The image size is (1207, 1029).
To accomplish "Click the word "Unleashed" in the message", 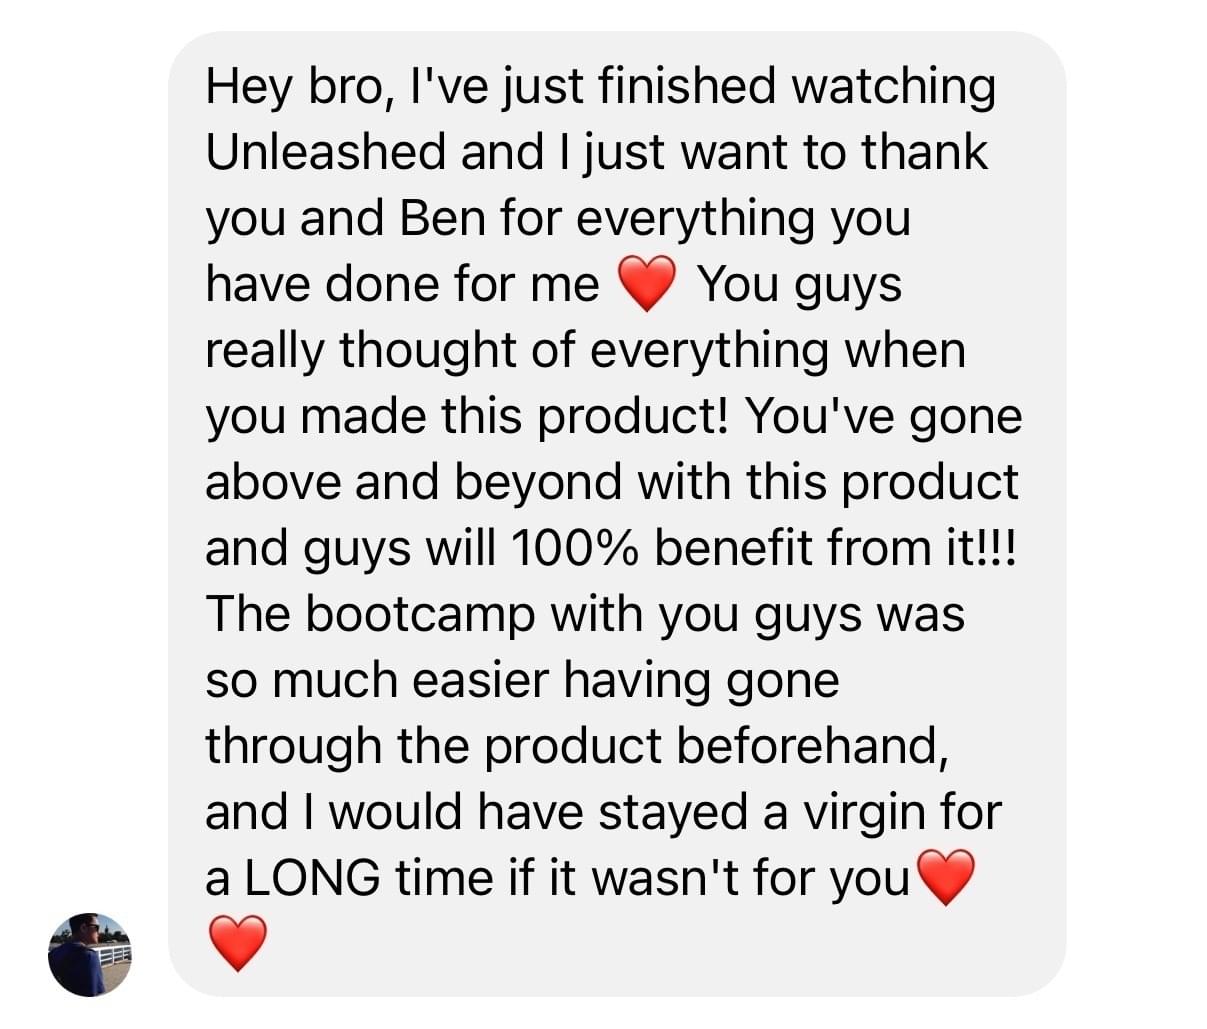I will pos(326,152).
